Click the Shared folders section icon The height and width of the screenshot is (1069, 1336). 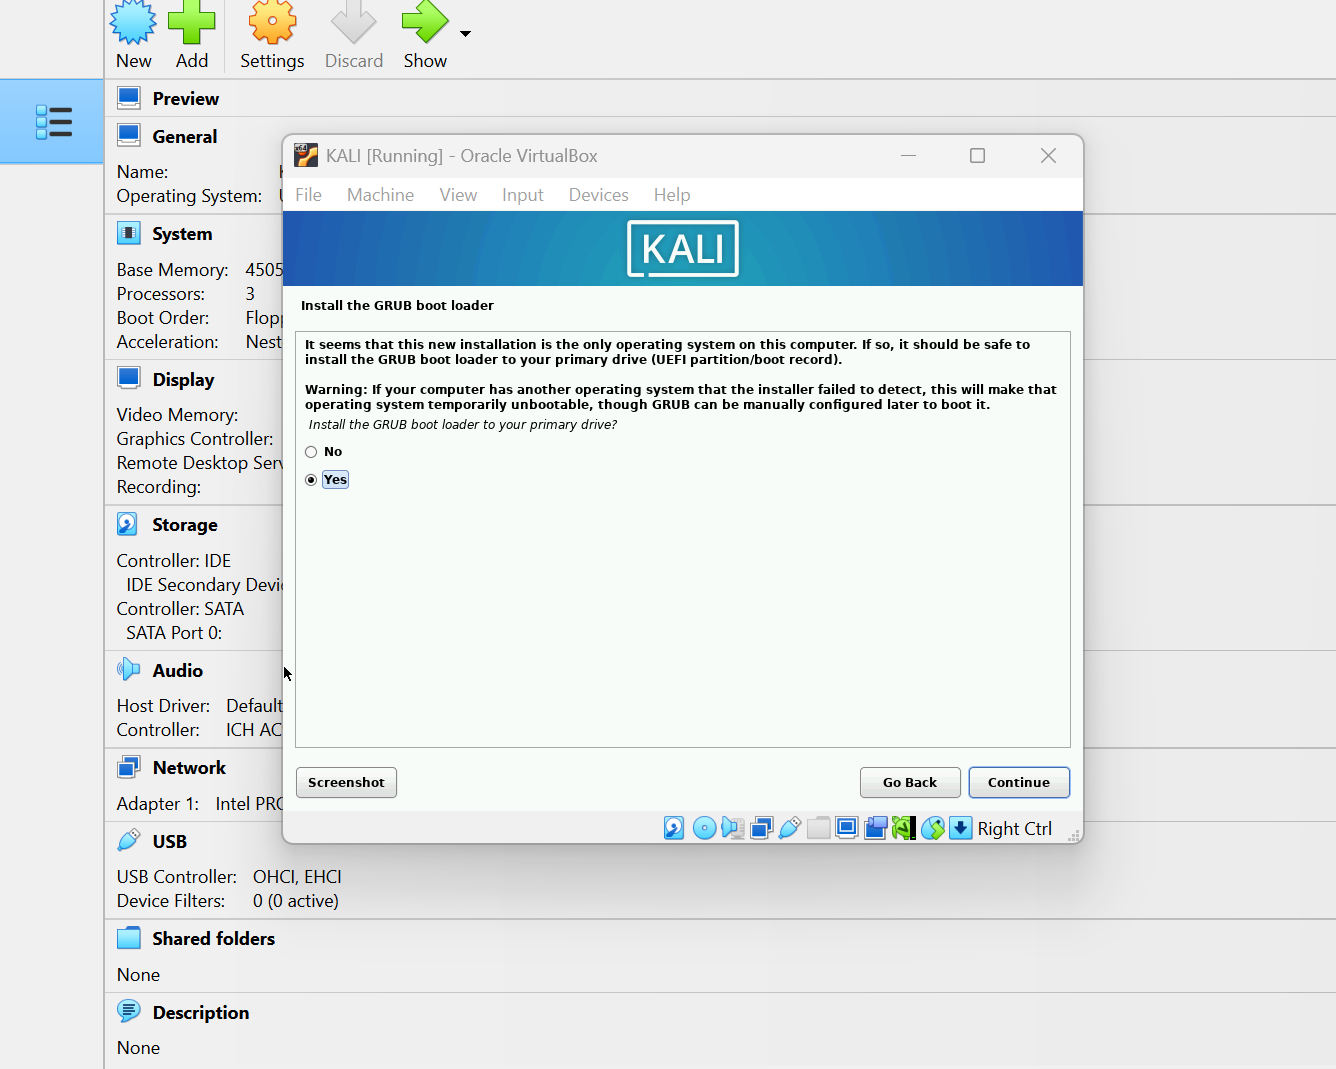point(129,938)
